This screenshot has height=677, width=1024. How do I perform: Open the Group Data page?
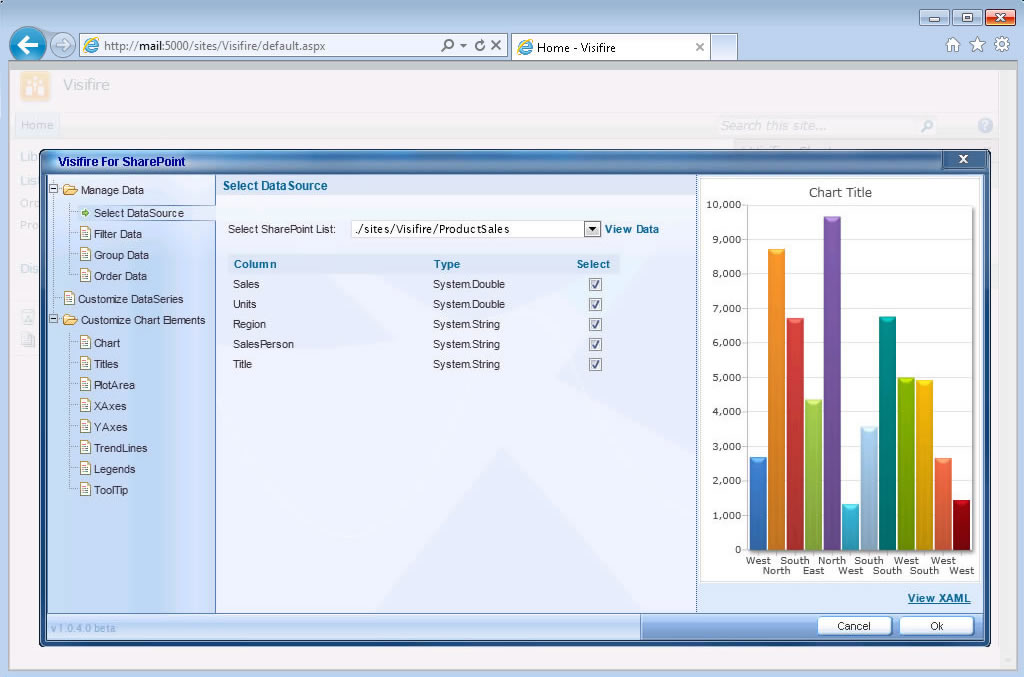tap(121, 255)
